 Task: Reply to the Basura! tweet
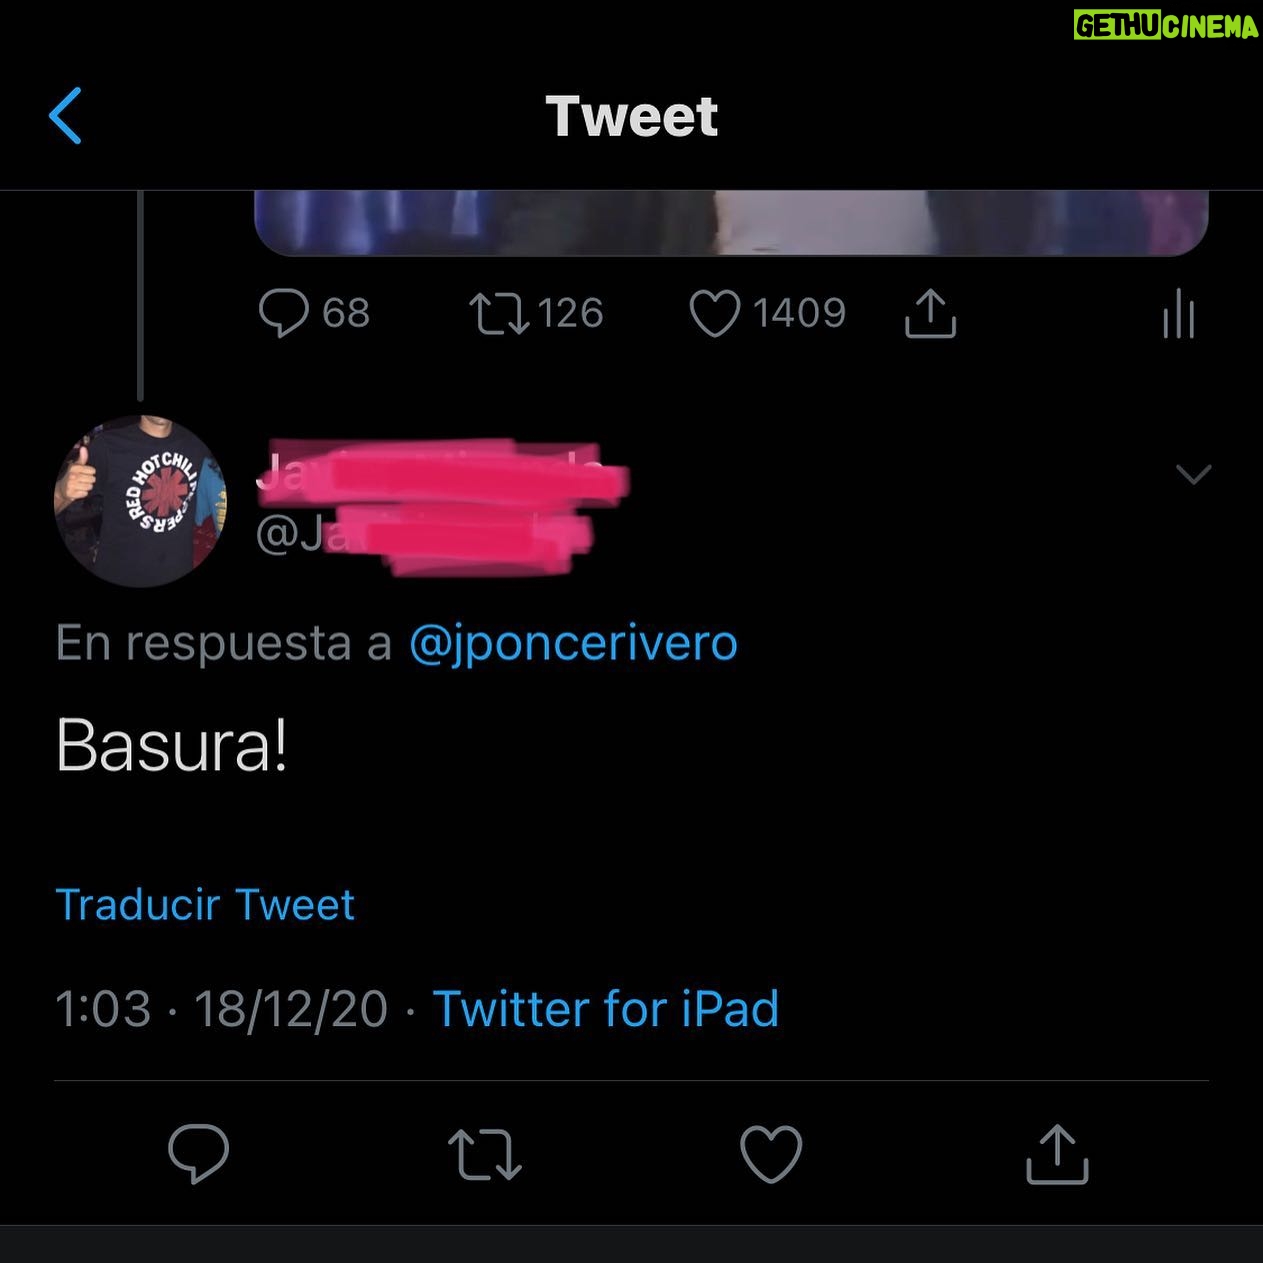click(198, 1153)
